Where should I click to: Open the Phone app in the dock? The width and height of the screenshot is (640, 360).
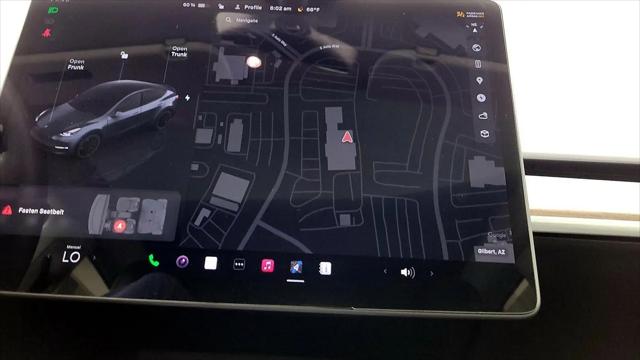coord(154,260)
